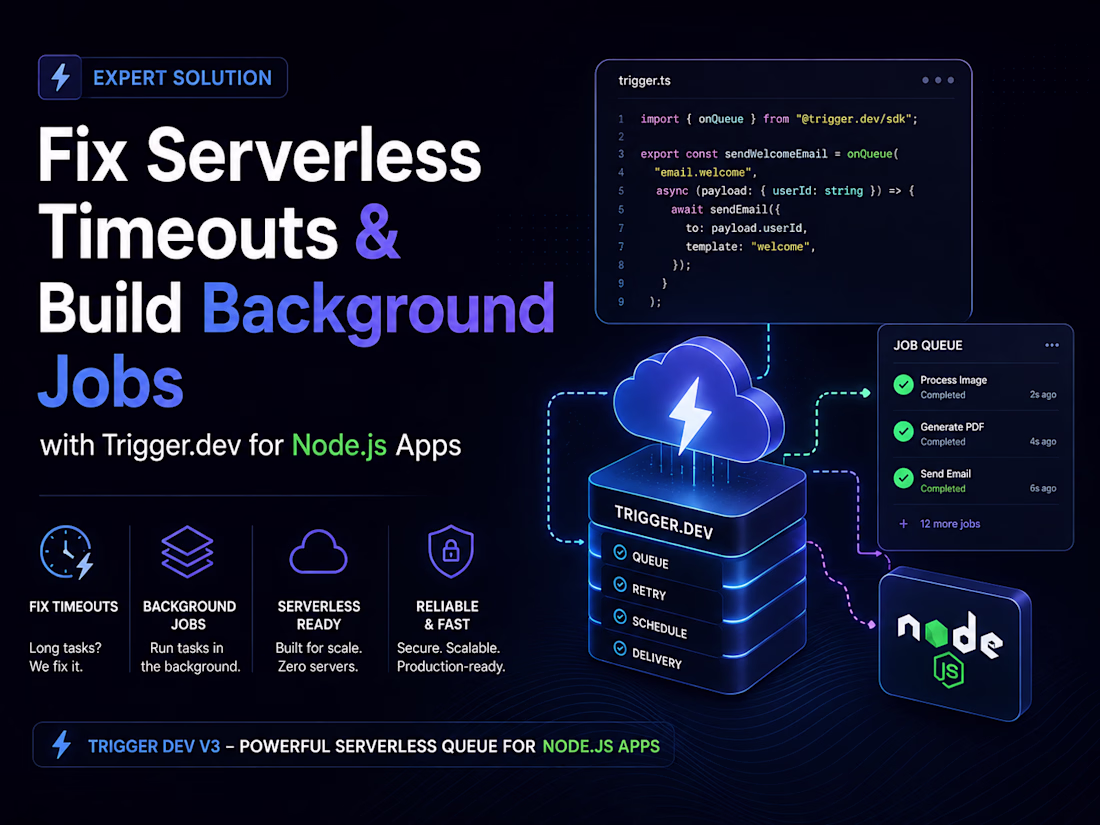Click the template: "welcome" code line
1100x825 pixels.
pos(750,247)
